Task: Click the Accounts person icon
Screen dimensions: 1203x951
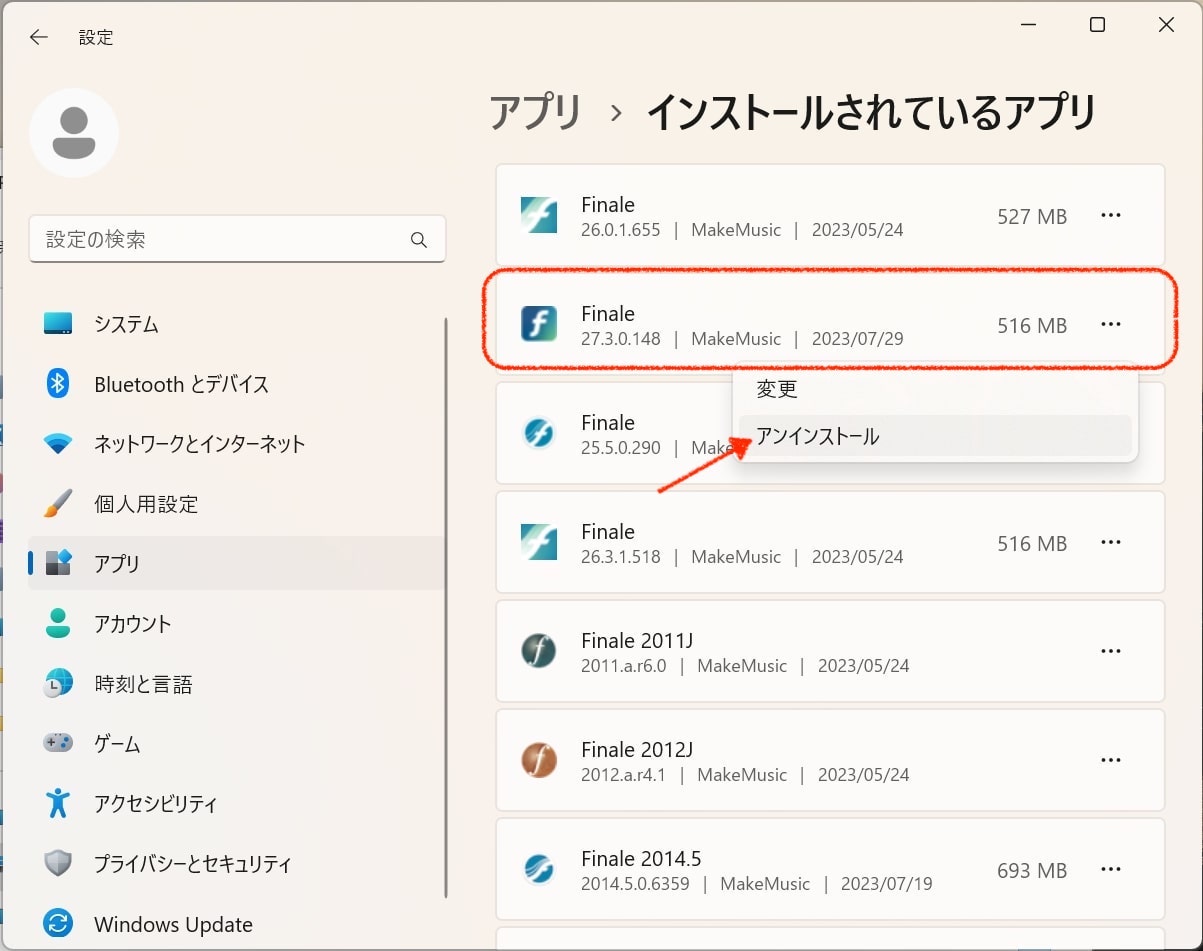Action: click(x=58, y=624)
